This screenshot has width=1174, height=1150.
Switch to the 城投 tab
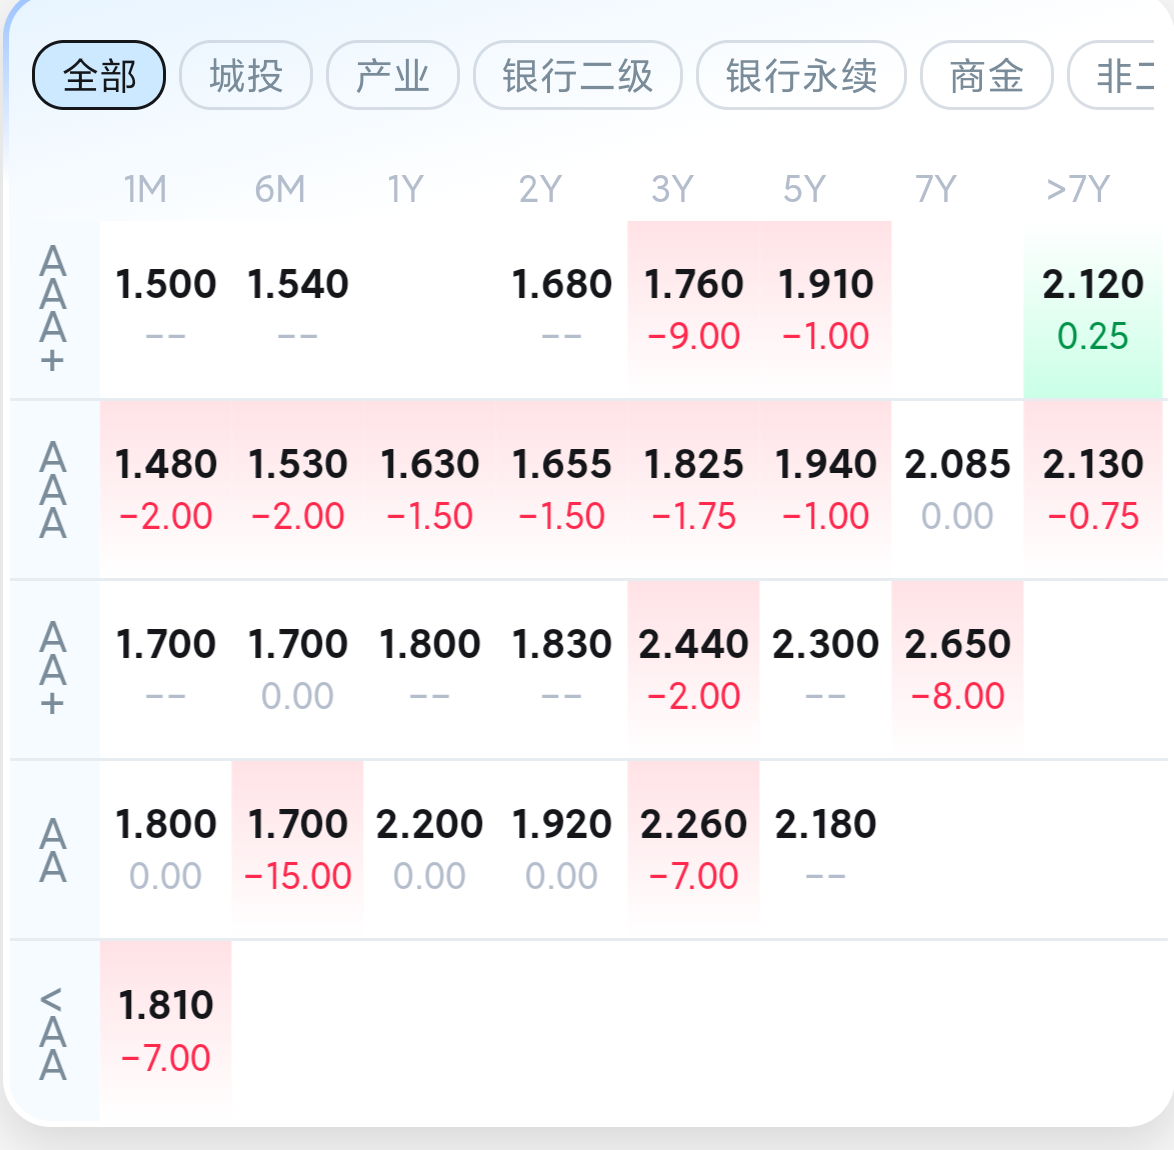point(246,76)
